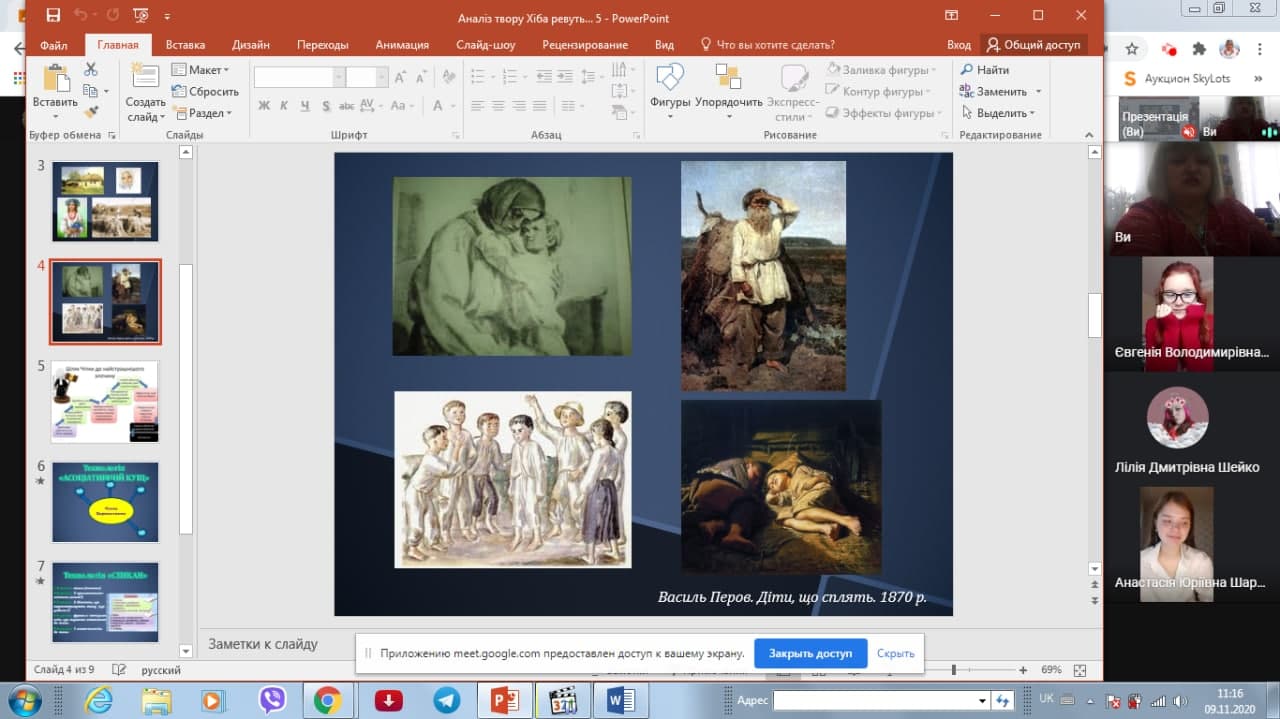Image resolution: width=1280 pixels, height=719 pixels.
Task: Click Закрыть доступ button
Action: pos(810,653)
